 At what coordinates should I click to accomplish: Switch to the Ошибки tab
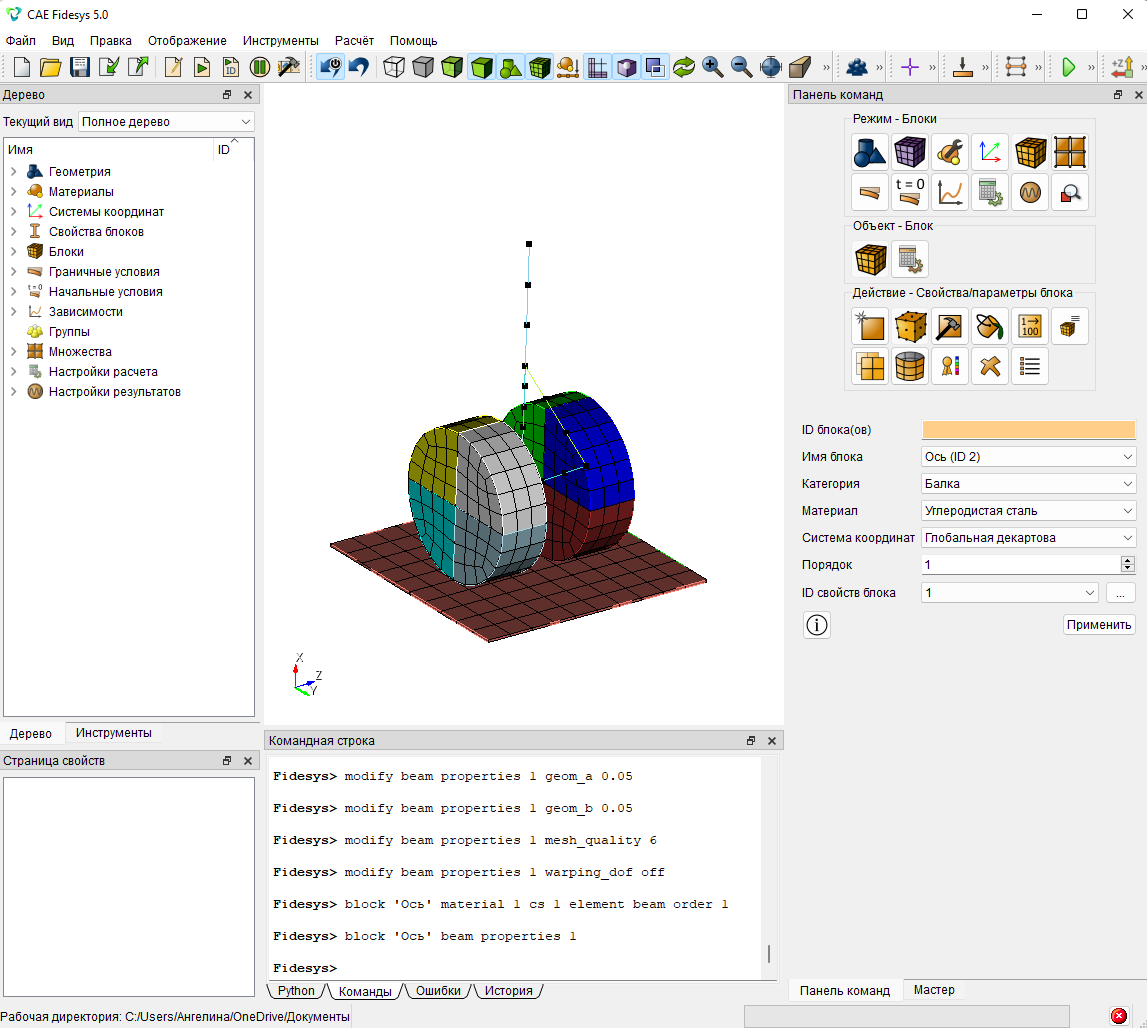[438, 991]
